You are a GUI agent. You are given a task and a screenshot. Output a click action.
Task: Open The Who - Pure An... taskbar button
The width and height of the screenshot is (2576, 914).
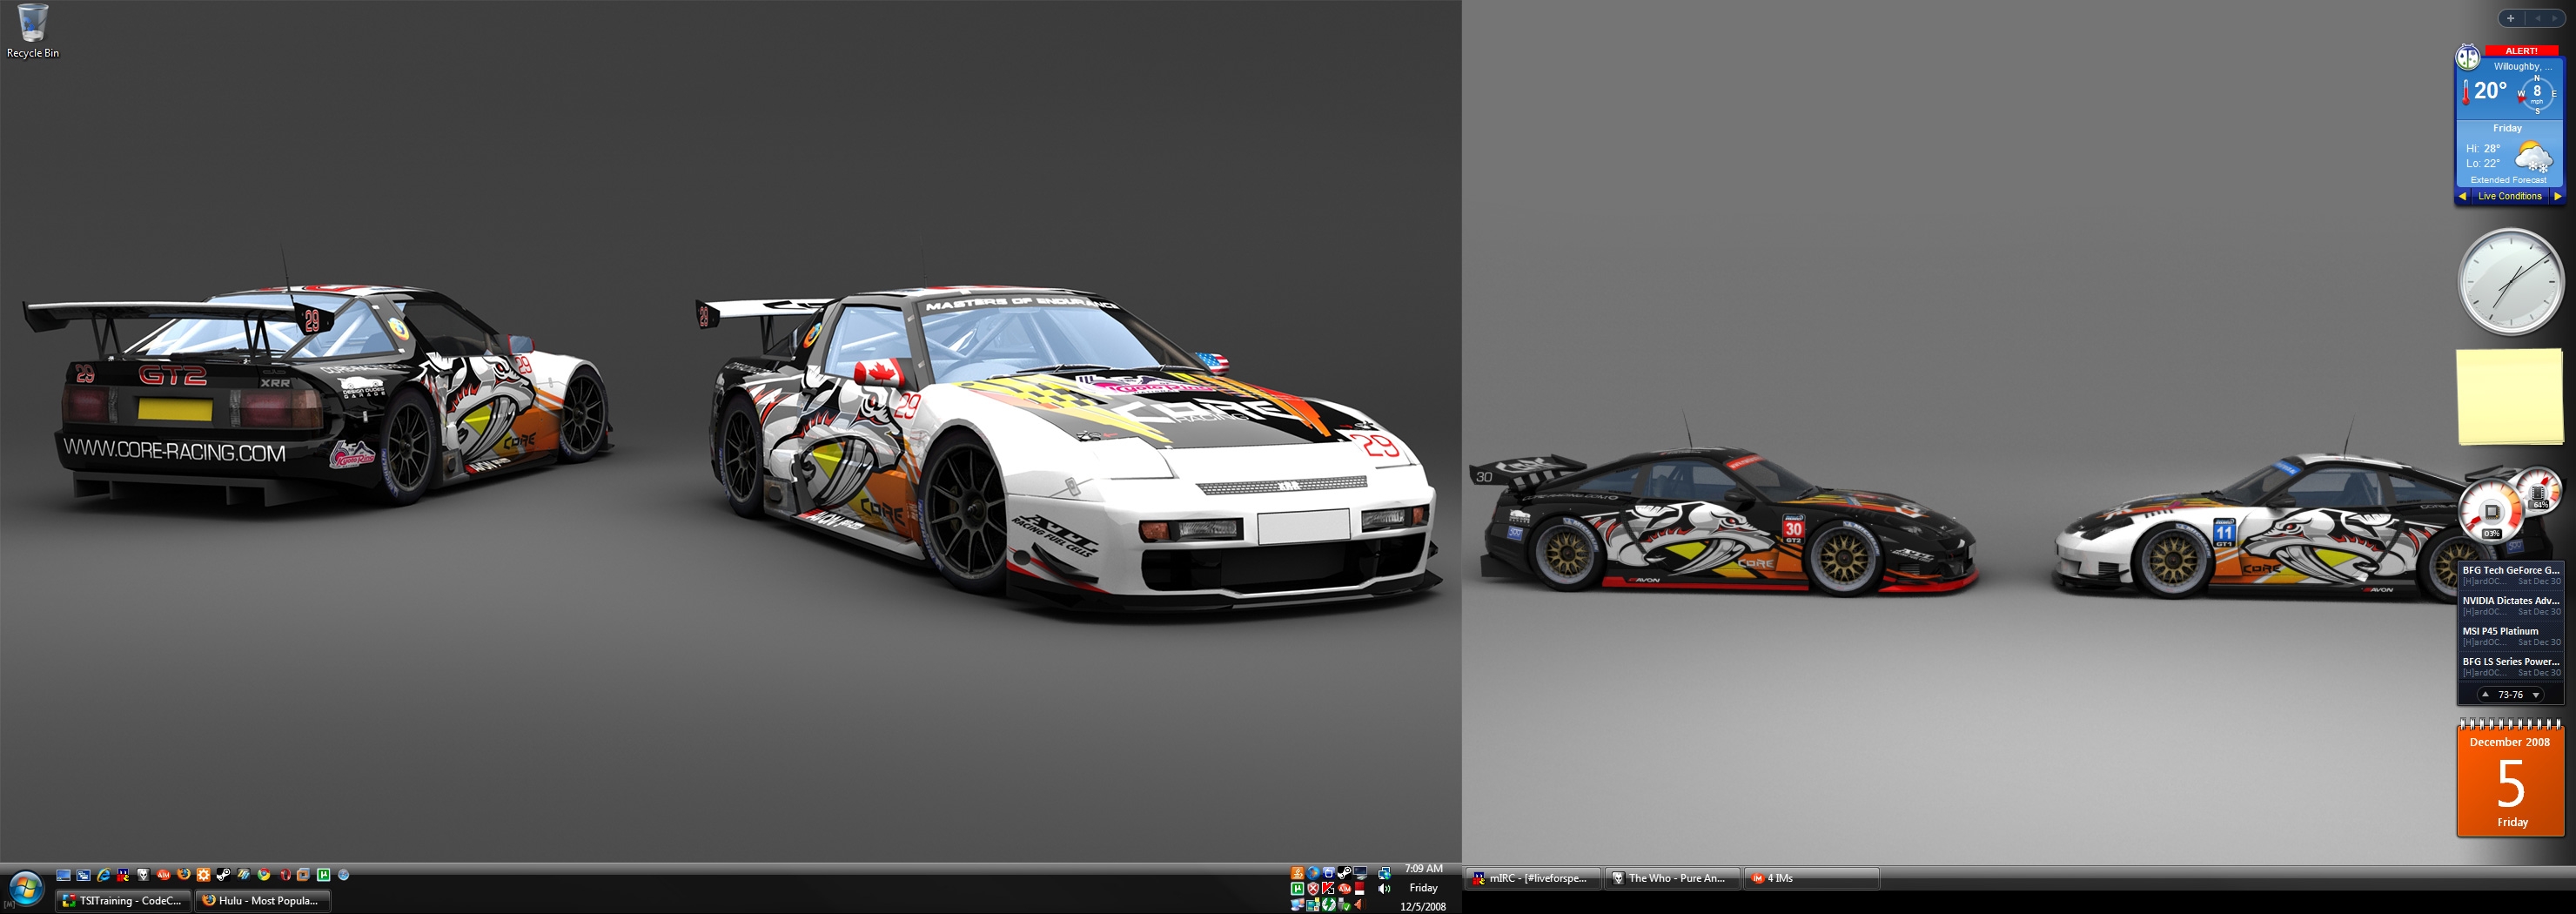1672,879
